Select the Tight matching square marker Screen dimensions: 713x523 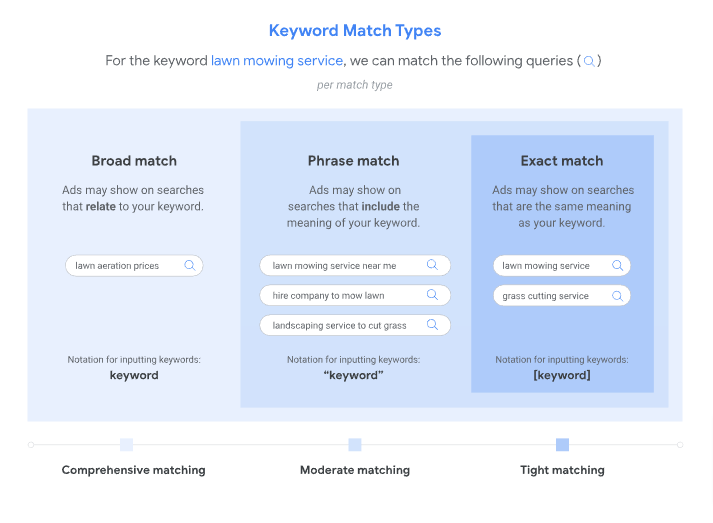coord(562,445)
